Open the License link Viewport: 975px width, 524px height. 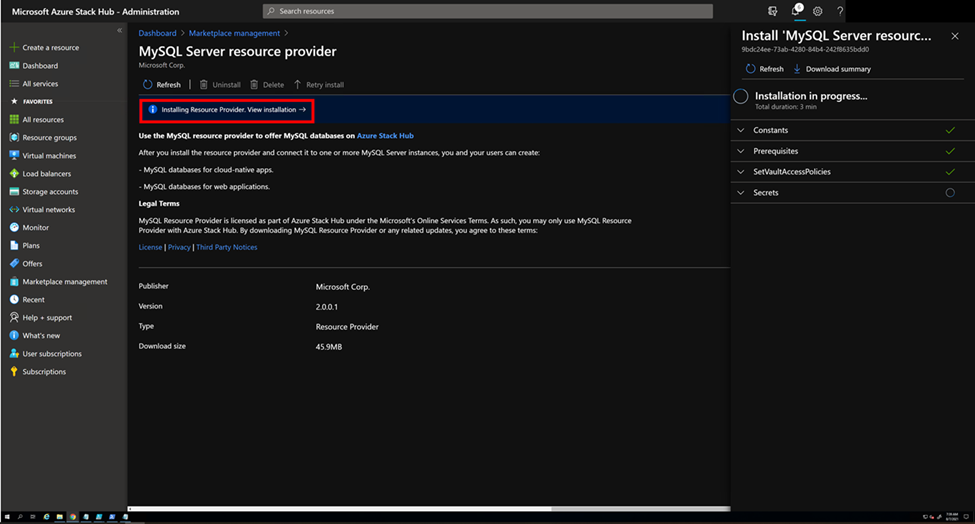[x=150, y=247]
